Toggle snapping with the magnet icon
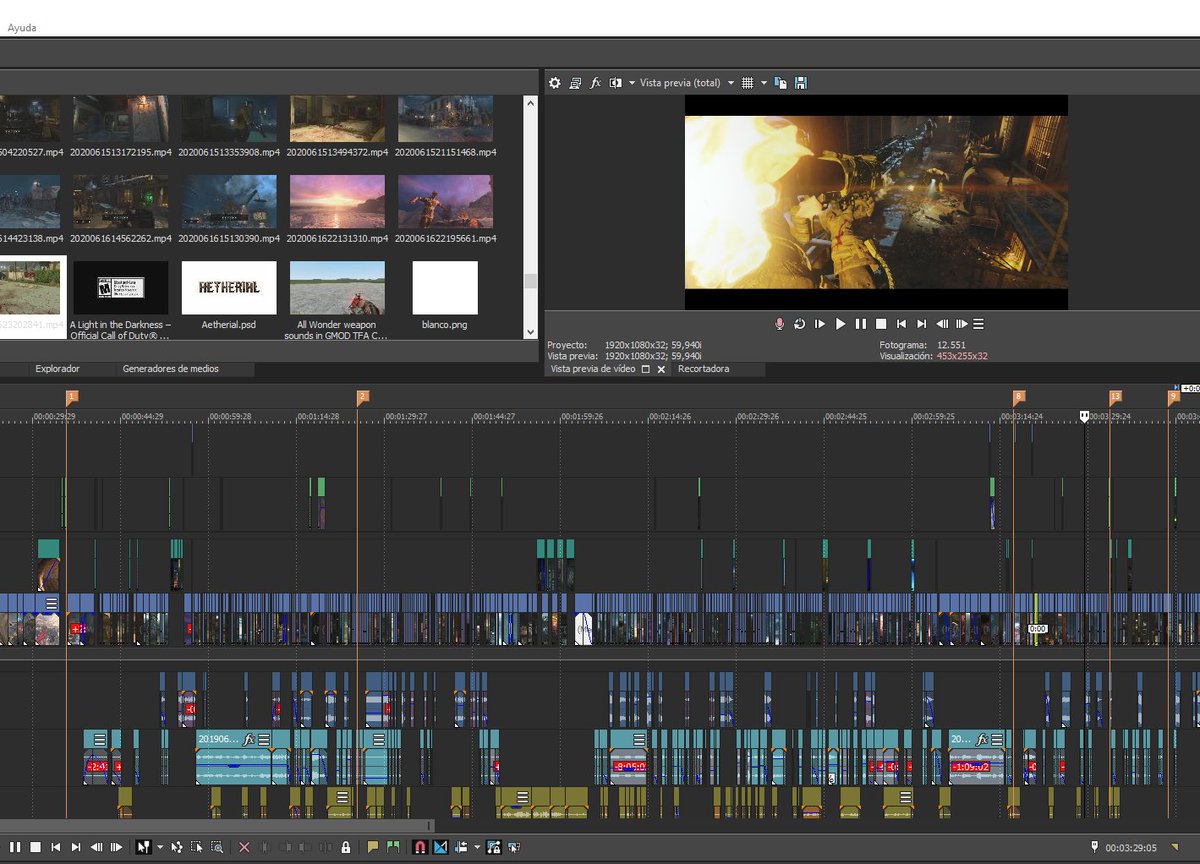The height and width of the screenshot is (864, 1200). (420, 847)
